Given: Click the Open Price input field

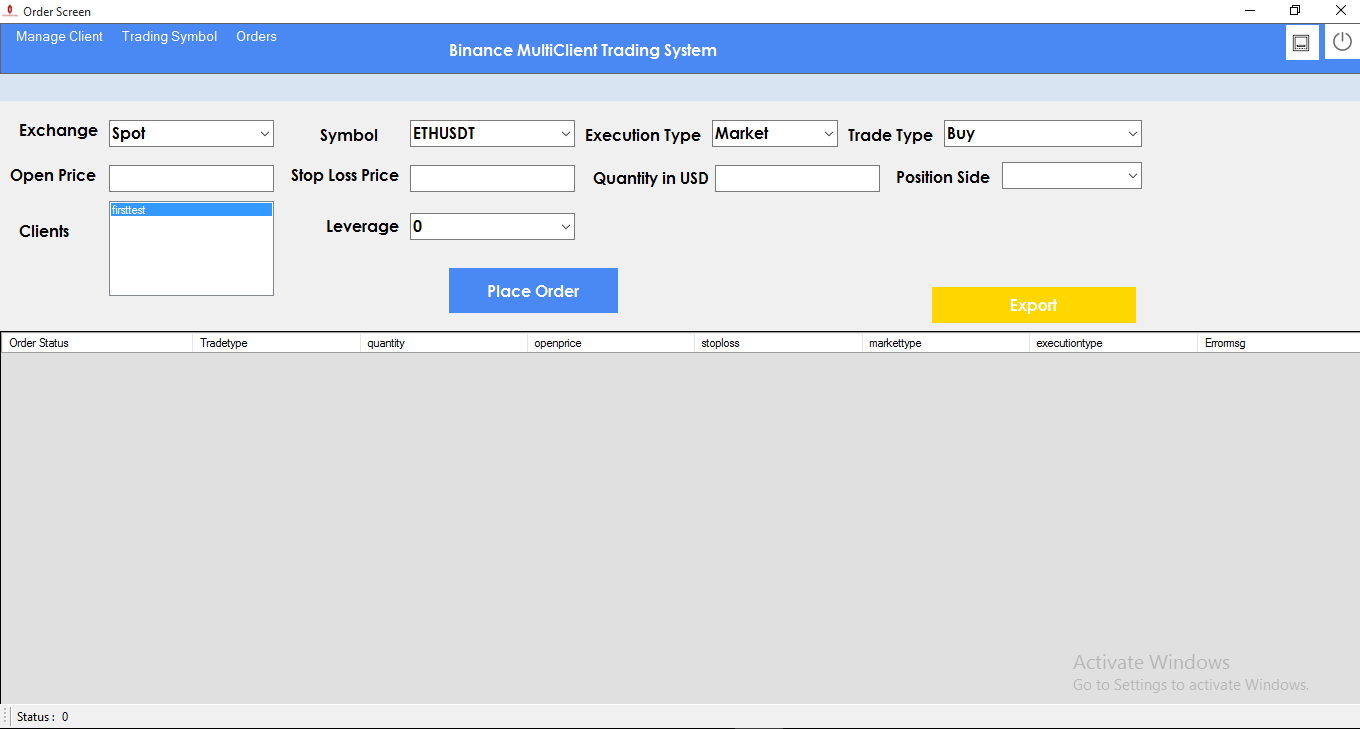Looking at the screenshot, I should pos(191,178).
